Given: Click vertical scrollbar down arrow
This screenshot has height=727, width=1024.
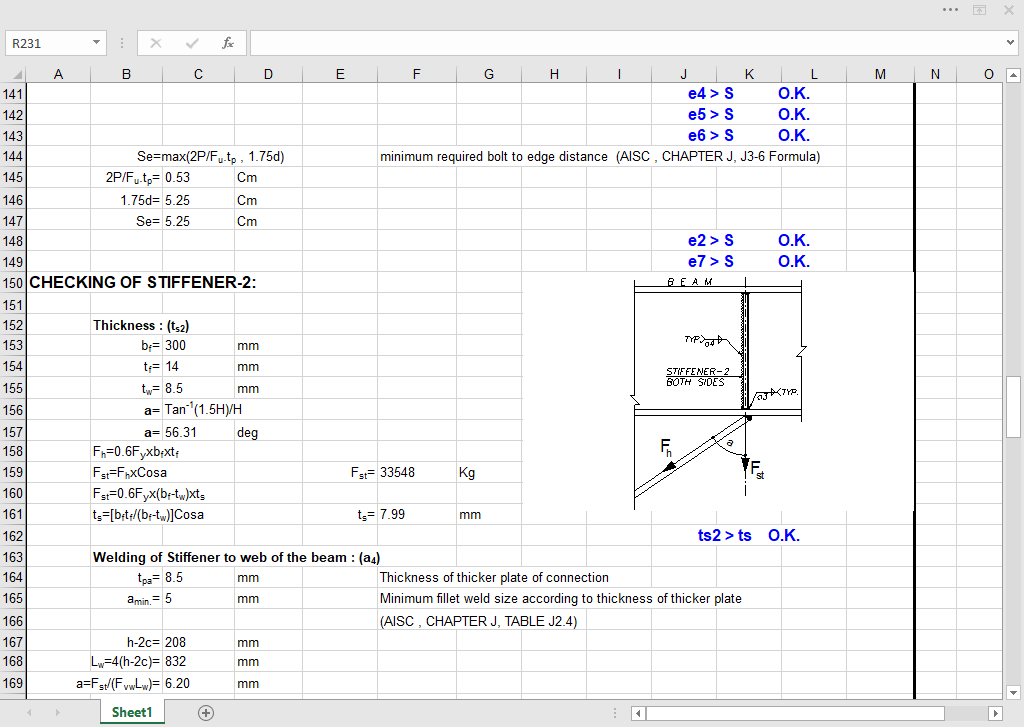Looking at the screenshot, I should (1013, 692).
